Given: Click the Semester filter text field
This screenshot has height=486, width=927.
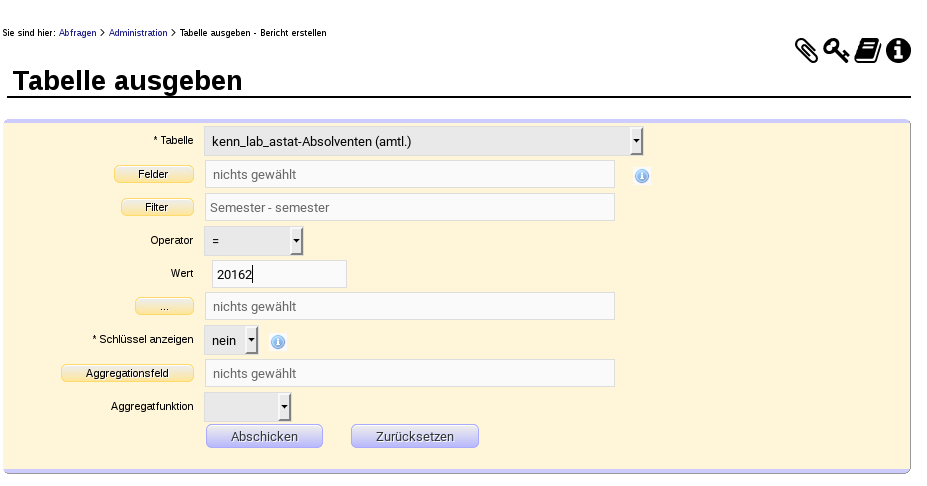Looking at the screenshot, I should coord(409,208).
